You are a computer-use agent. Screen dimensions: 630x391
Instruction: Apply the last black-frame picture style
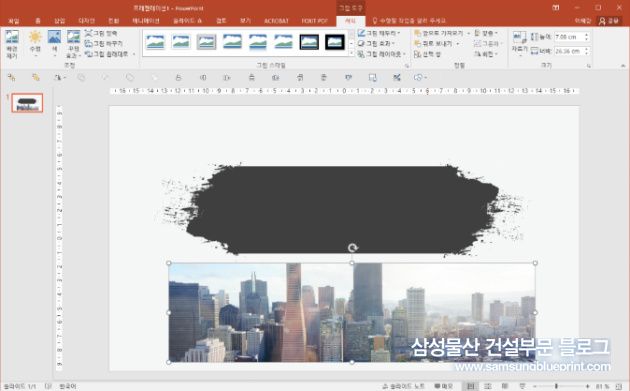point(335,41)
